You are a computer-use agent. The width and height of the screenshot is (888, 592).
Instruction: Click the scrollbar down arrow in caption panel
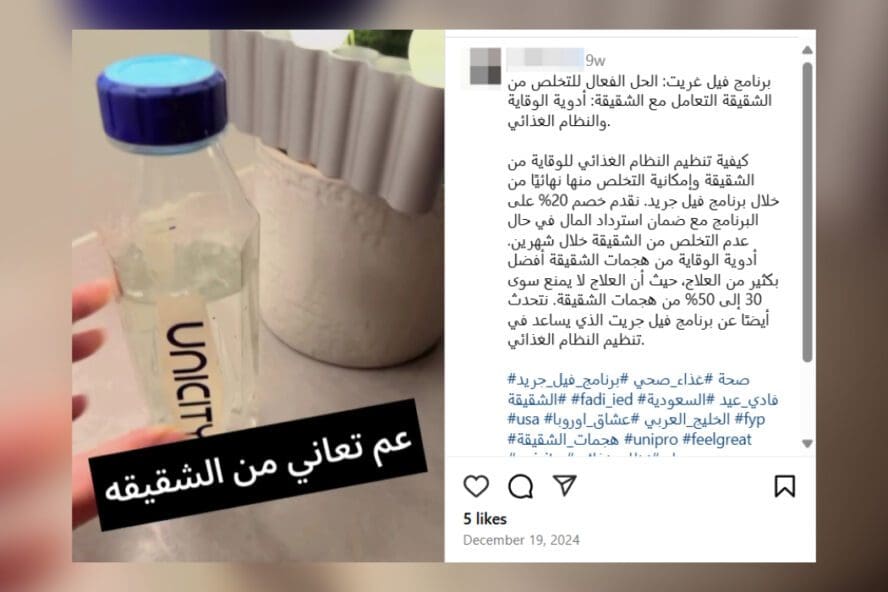808,444
